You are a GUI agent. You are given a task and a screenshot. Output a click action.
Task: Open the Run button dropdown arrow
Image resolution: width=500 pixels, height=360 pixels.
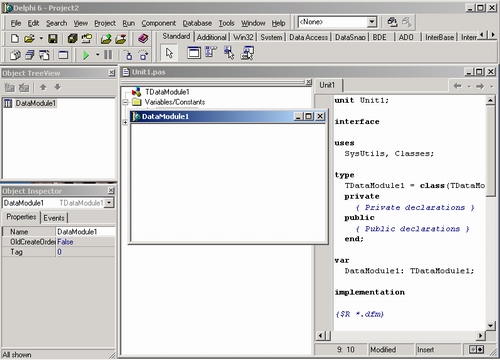[x=98, y=55]
